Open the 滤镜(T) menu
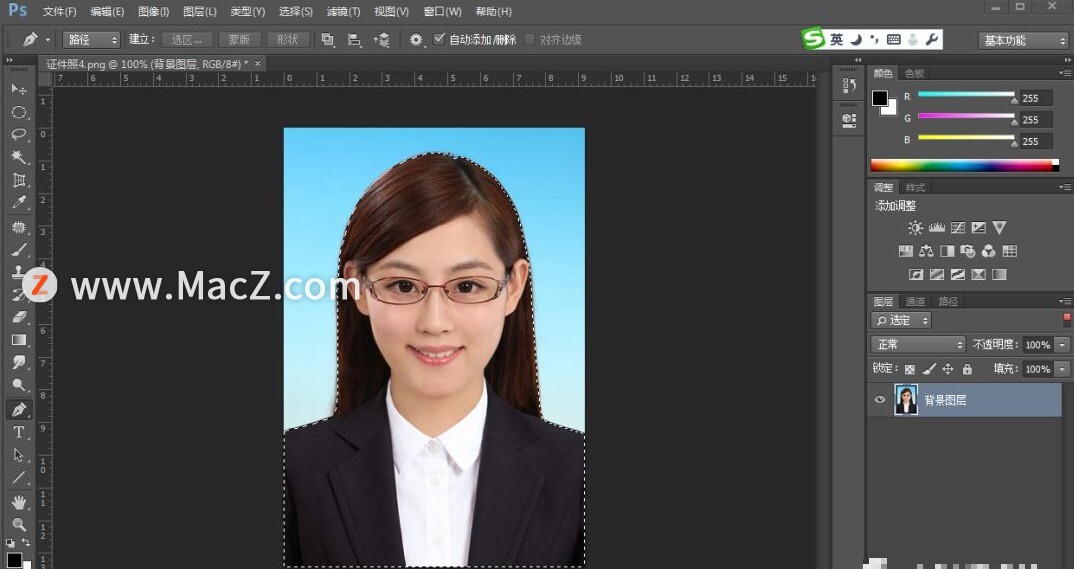Screen dimensions: 1074x569 (343, 12)
